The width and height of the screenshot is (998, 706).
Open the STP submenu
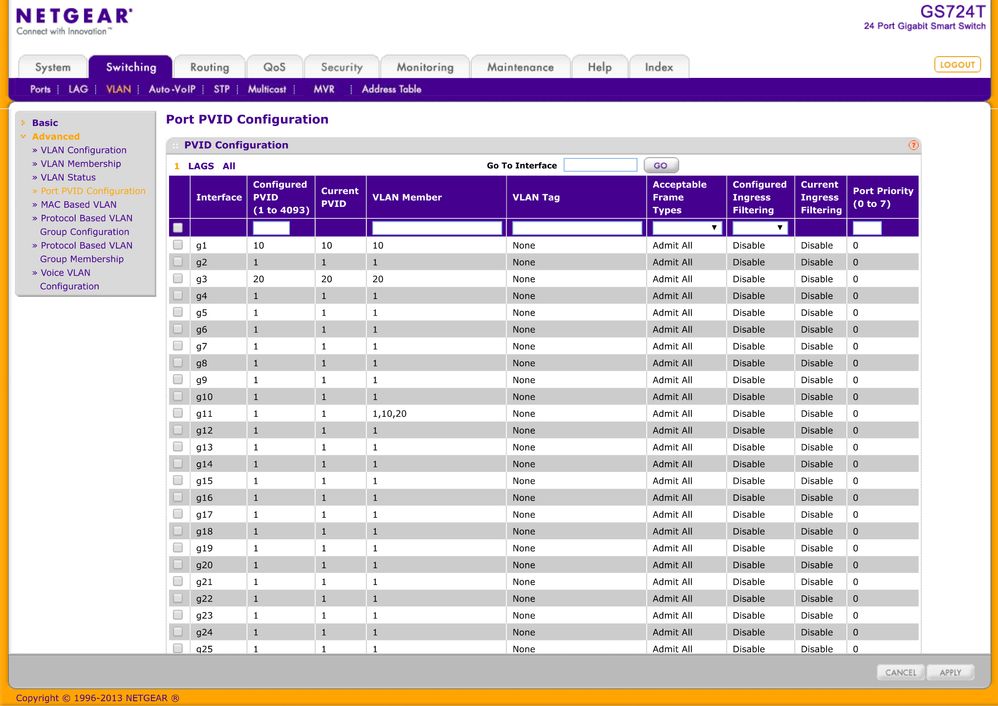tap(221, 89)
